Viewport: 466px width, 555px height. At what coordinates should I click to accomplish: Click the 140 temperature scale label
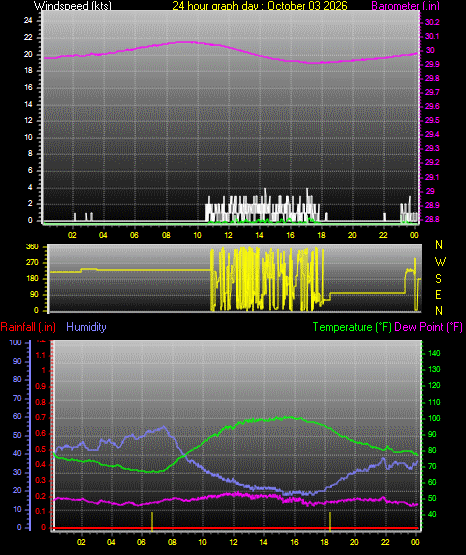tap(434, 353)
